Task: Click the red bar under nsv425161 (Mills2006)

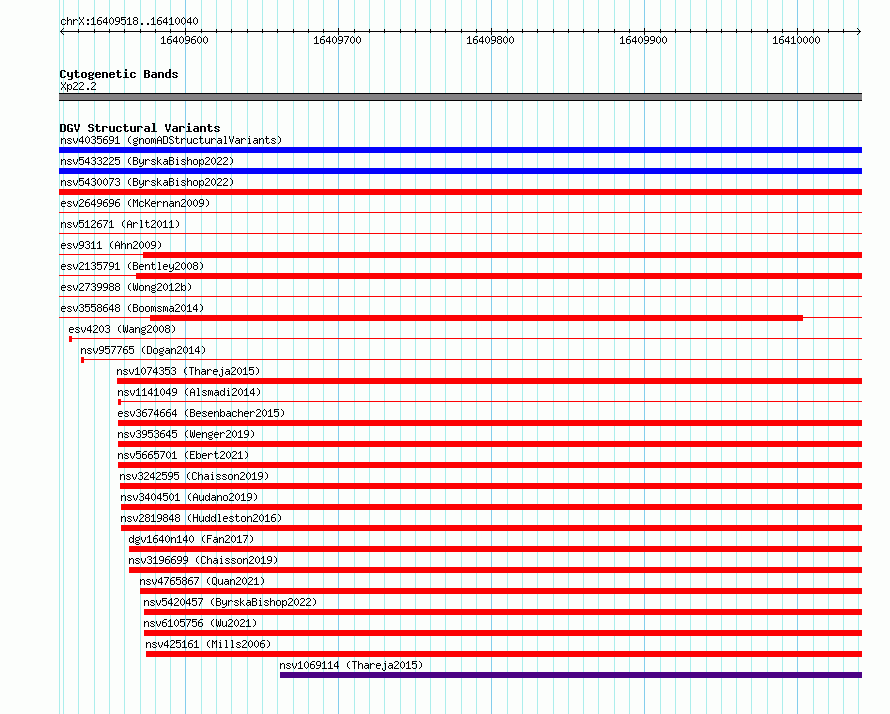Action: point(504,654)
